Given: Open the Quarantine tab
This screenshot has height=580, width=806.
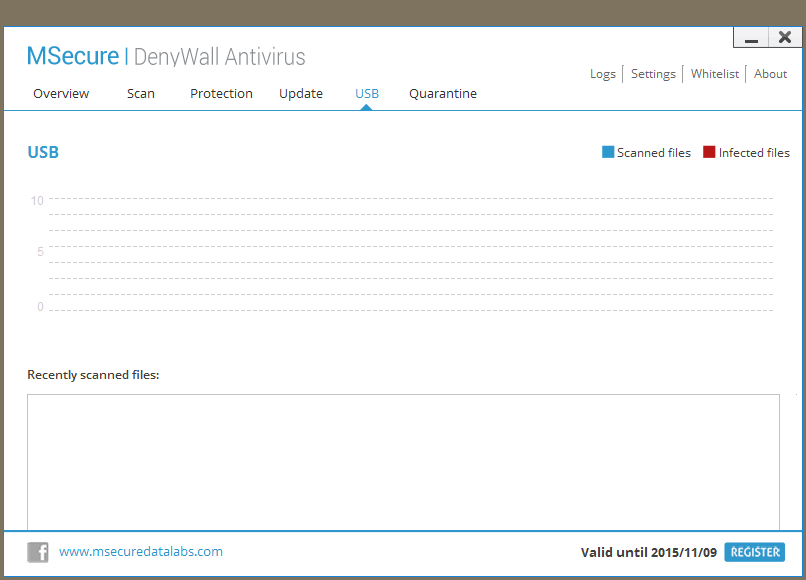Looking at the screenshot, I should point(443,94).
